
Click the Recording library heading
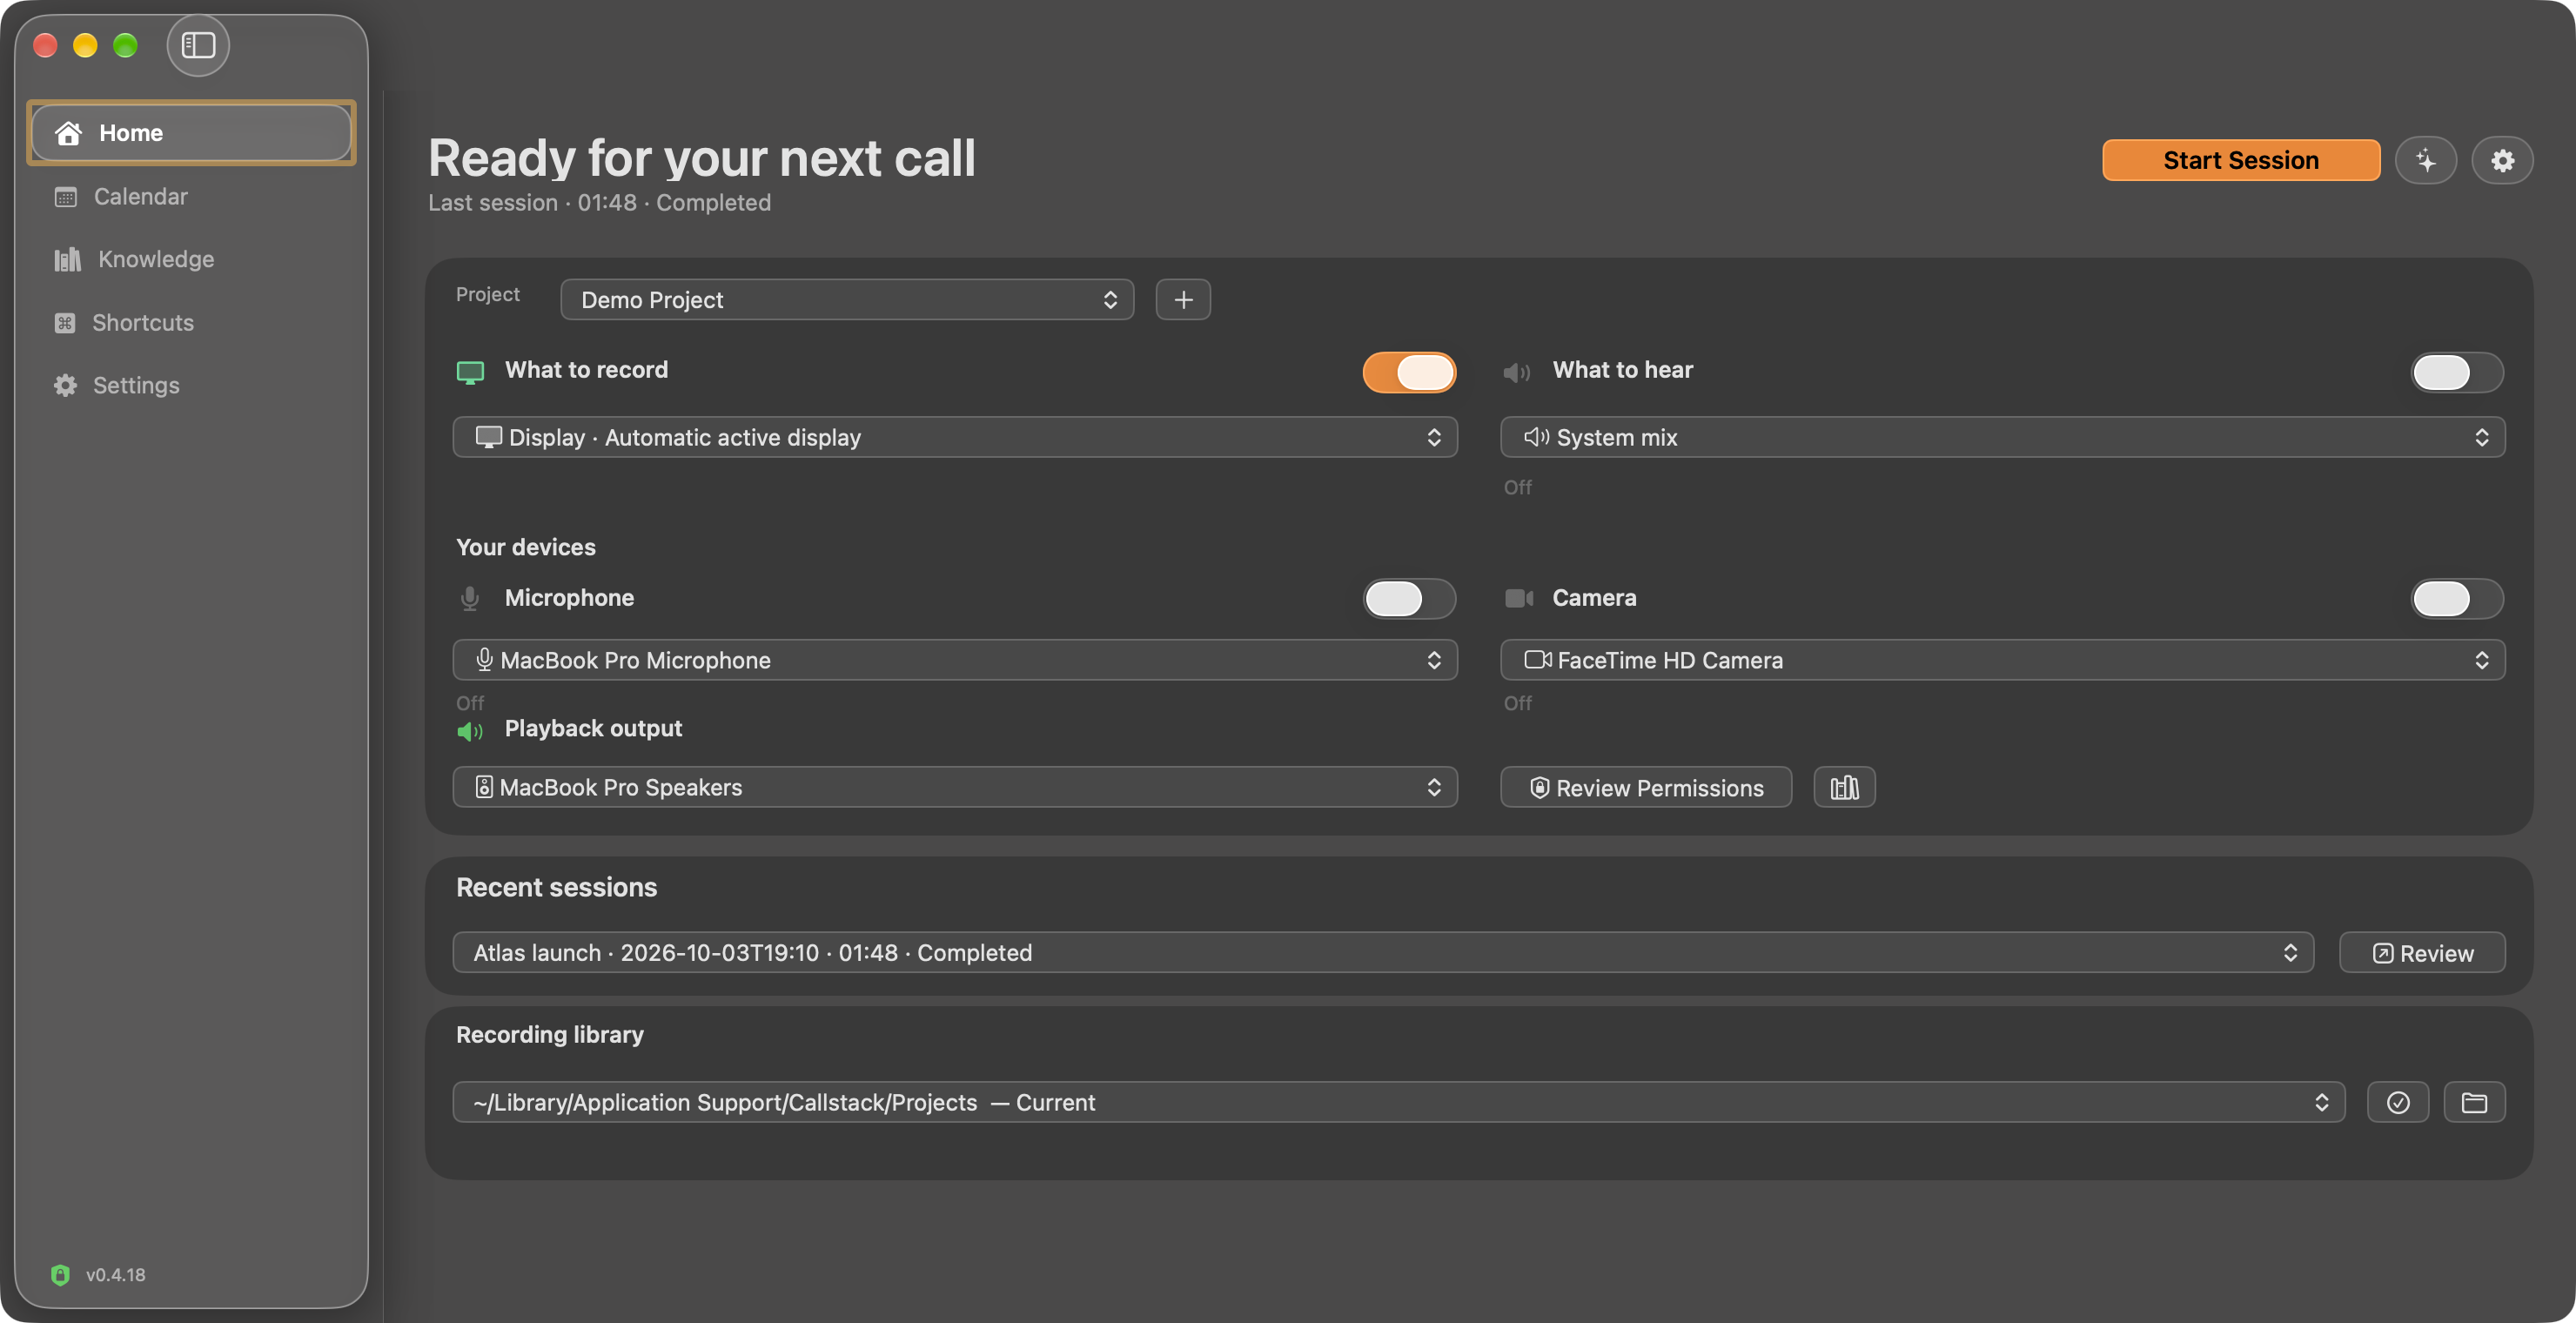pyautogui.click(x=550, y=1035)
